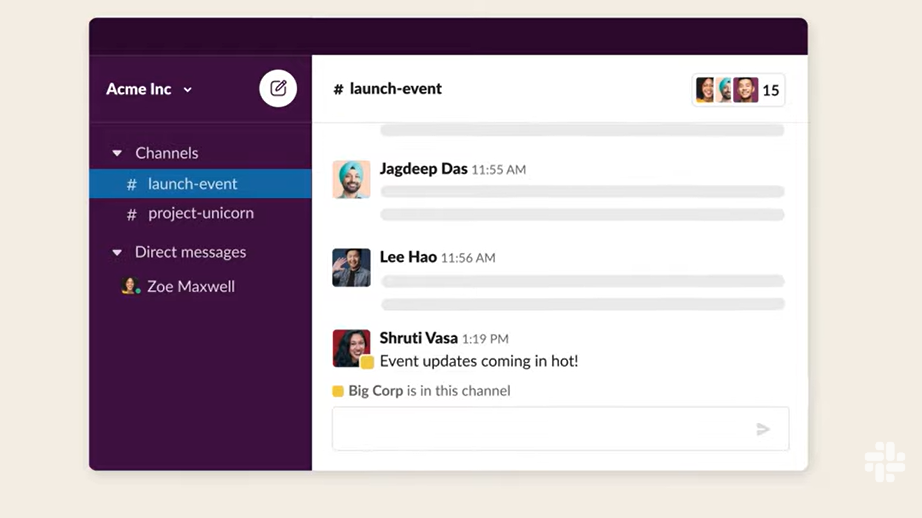Collapse the Direct messages section triangle

tap(117, 253)
